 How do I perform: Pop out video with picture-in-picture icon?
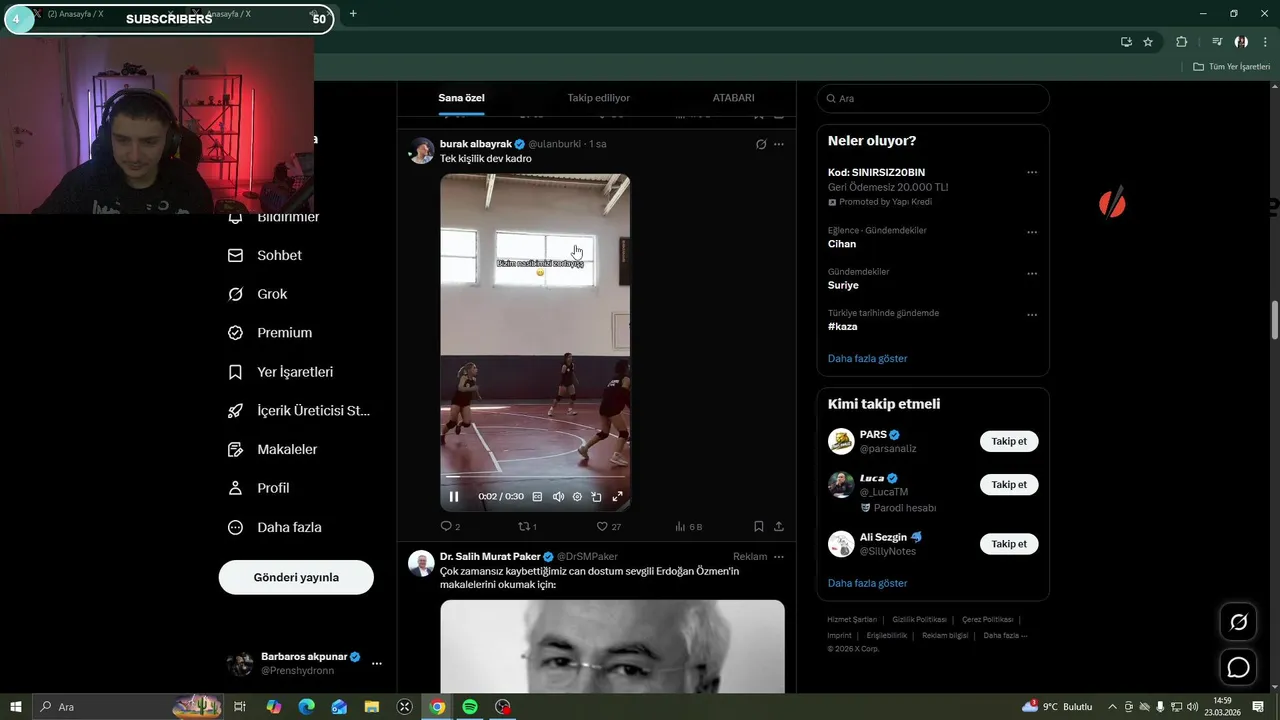pos(597,497)
